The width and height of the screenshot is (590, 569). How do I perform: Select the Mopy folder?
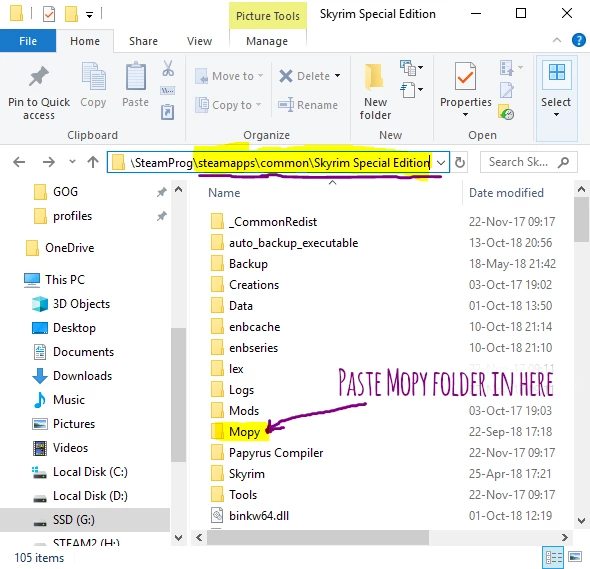(x=245, y=432)
